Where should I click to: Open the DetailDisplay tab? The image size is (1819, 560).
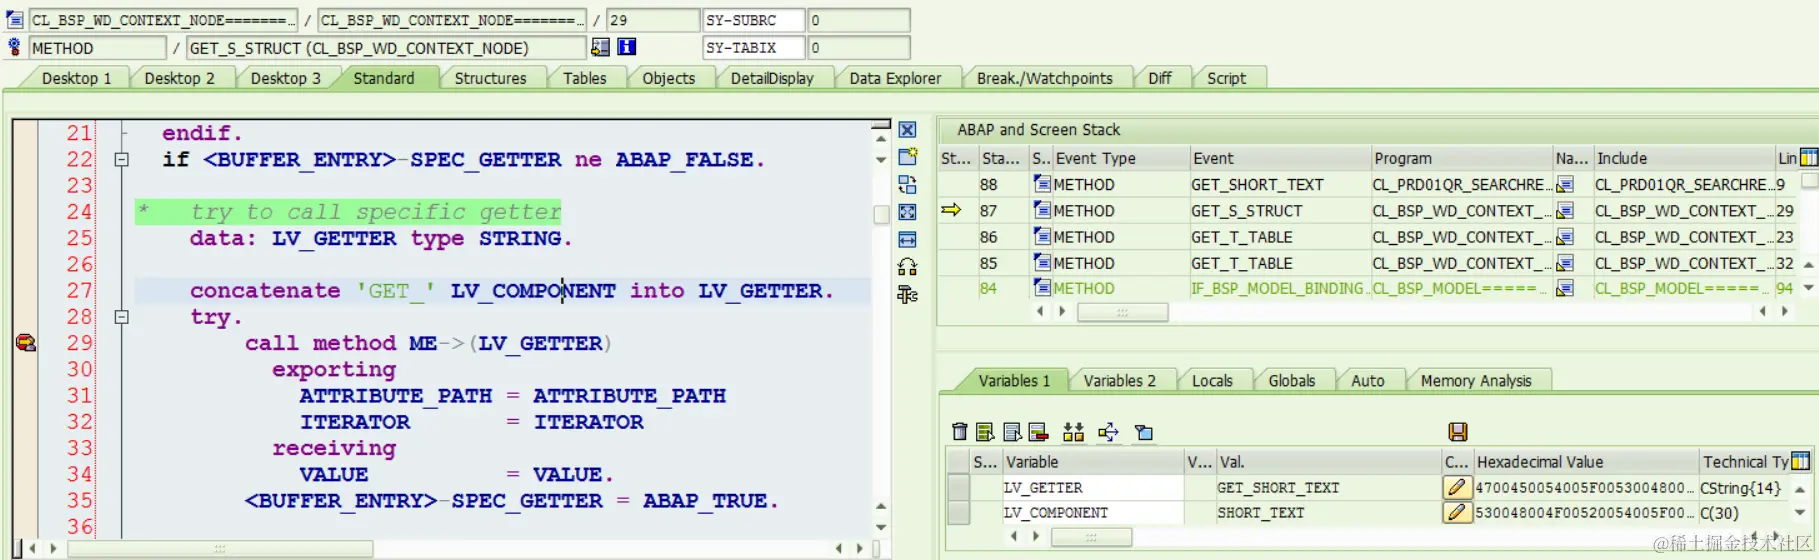coord(772,78)
